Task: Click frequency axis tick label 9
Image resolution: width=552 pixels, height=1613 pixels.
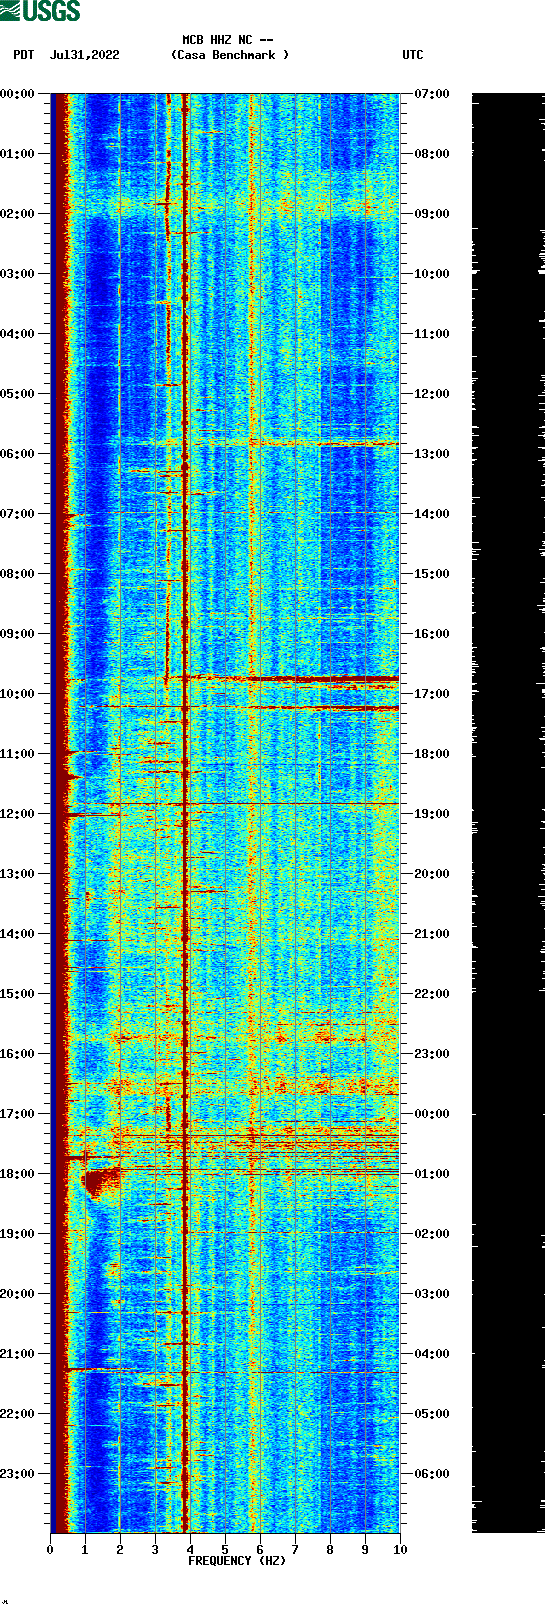Action: tap(365, 1550)
